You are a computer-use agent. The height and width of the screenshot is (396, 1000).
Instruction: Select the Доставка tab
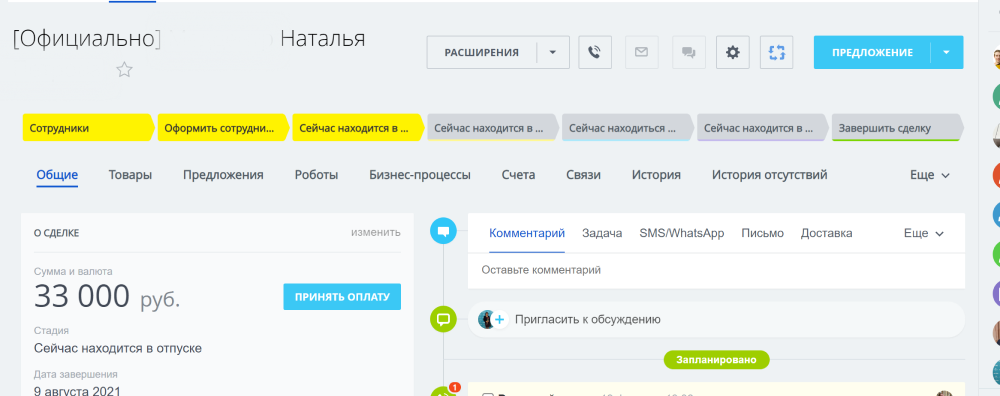(827, 233)
